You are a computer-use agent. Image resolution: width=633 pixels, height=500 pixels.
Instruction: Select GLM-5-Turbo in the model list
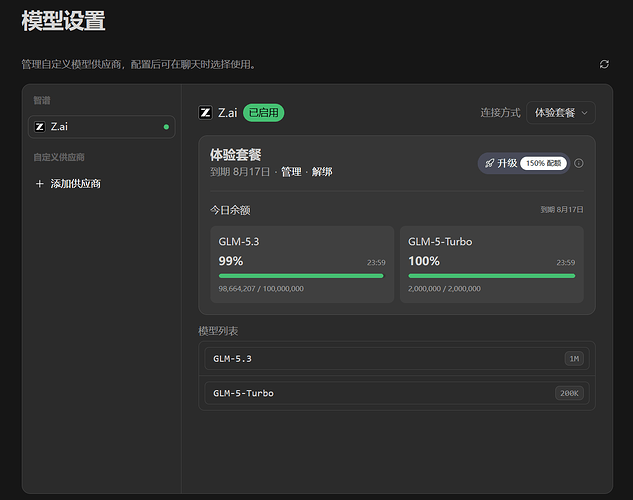[397, 393]
